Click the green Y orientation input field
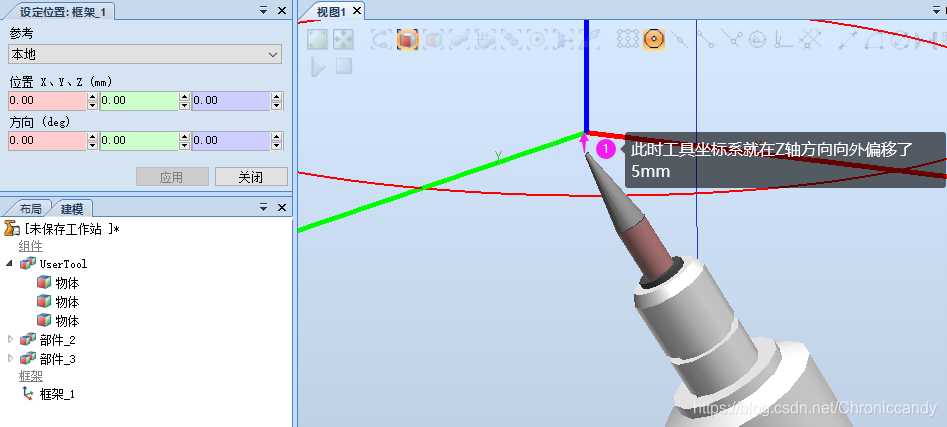 click(x=139, y=141)
